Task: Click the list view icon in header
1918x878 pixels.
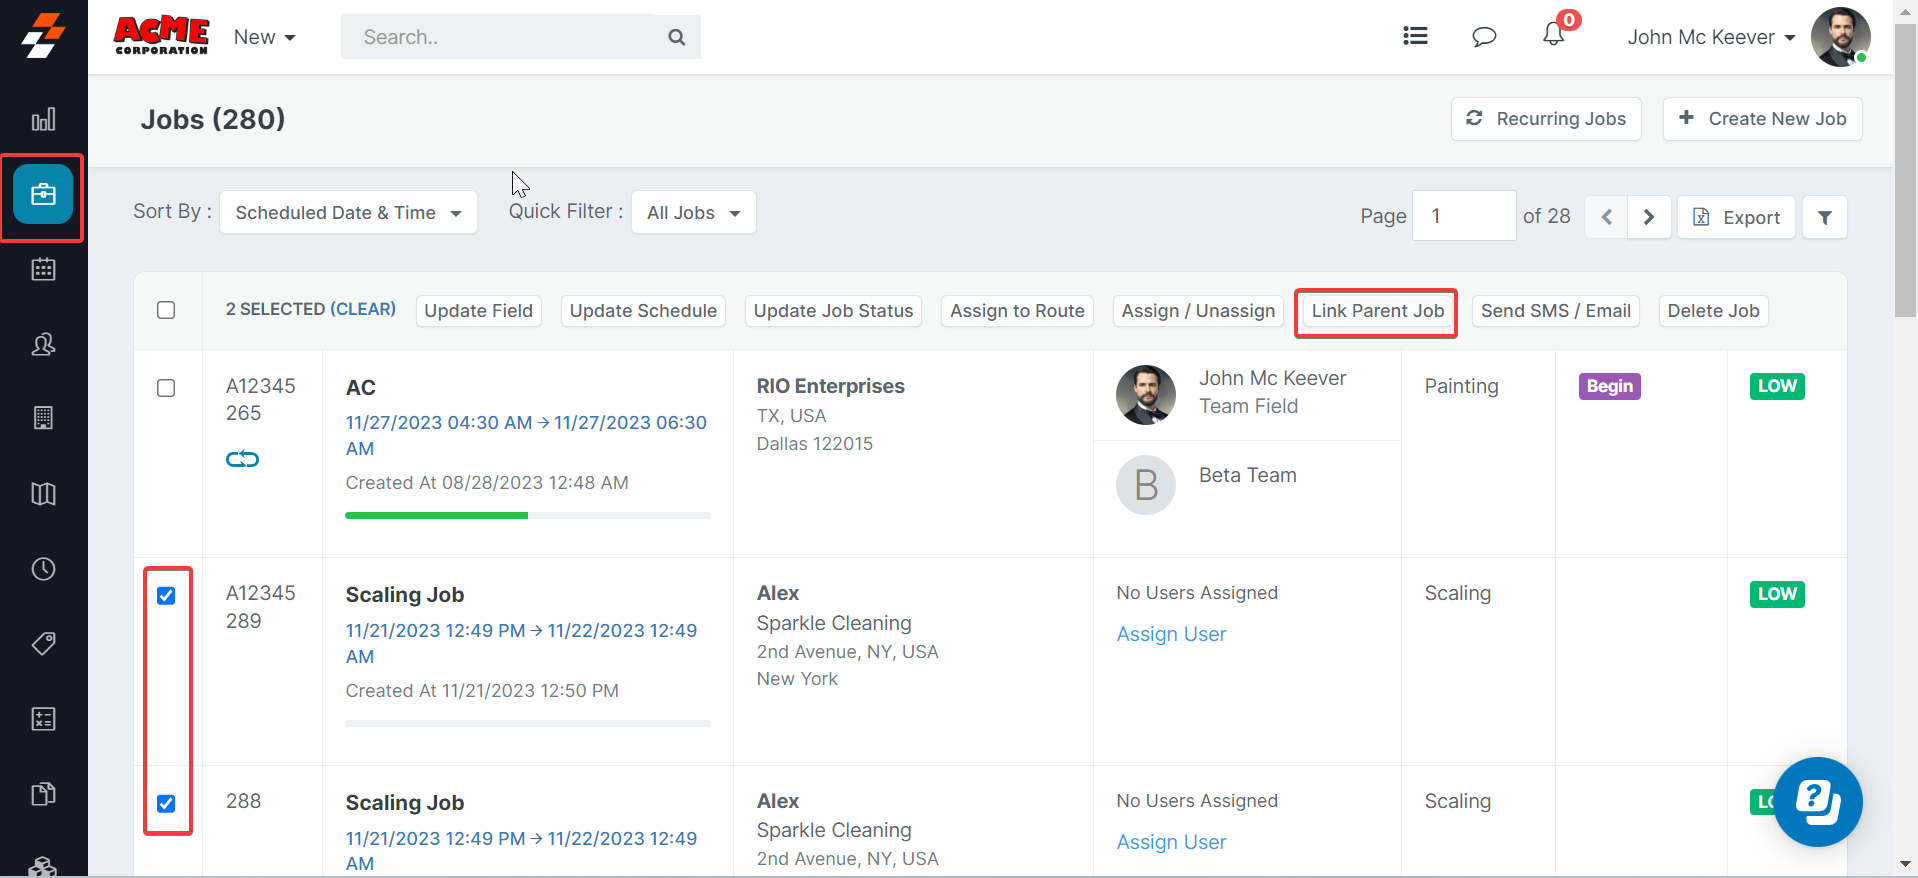Action: [x=1415, y=36]
